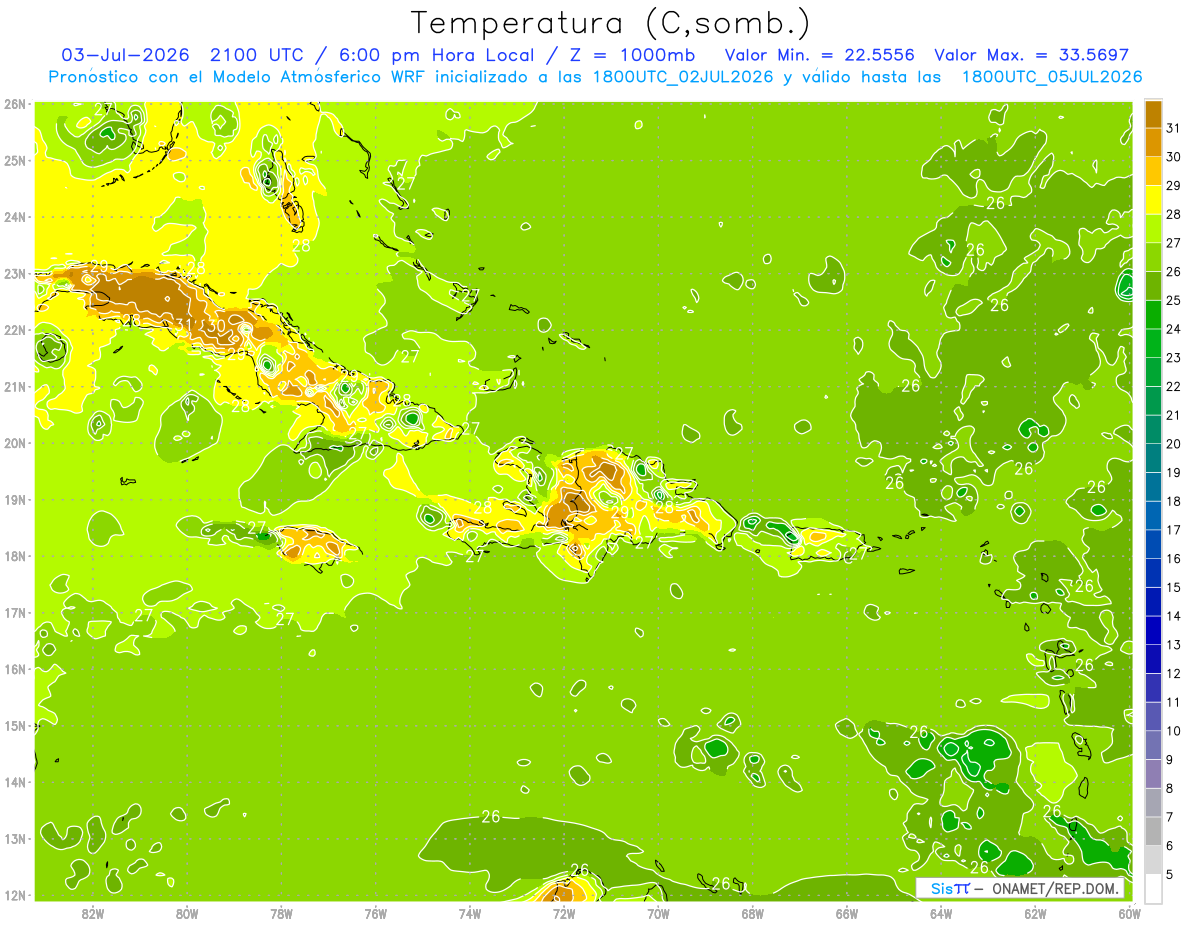Image resolution: width=1200 pixels, height=927 pixels.
Task: Click the "12N" latitude axis label
Action: pyautogui.click(x=15, y=895)
